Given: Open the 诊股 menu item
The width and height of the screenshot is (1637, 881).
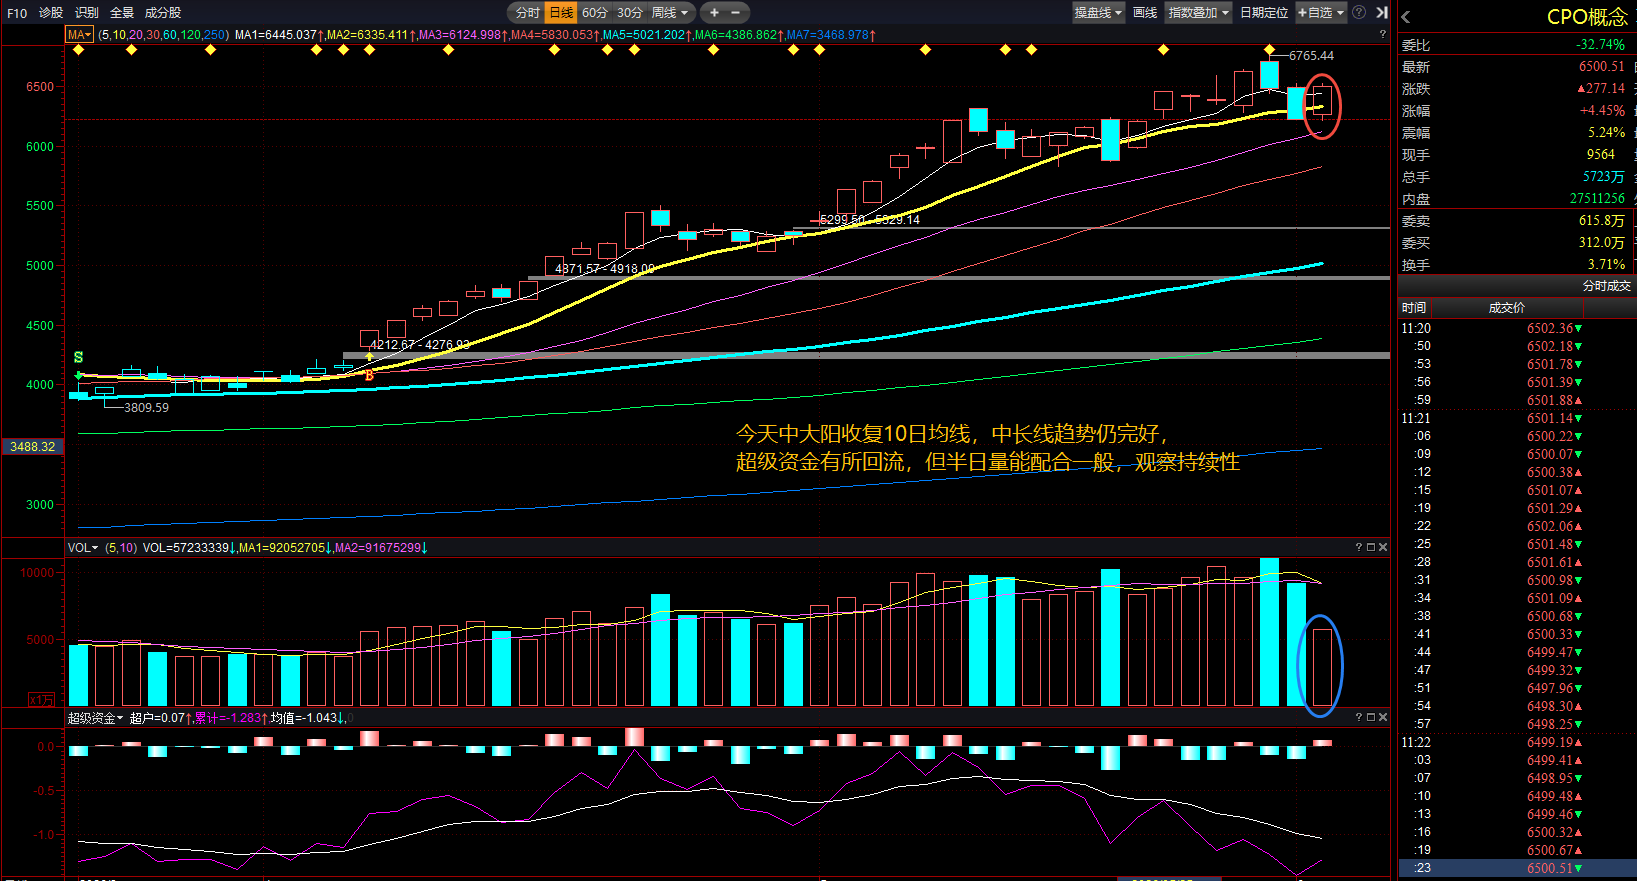Looking at the screenshot, I should point(51,13).
